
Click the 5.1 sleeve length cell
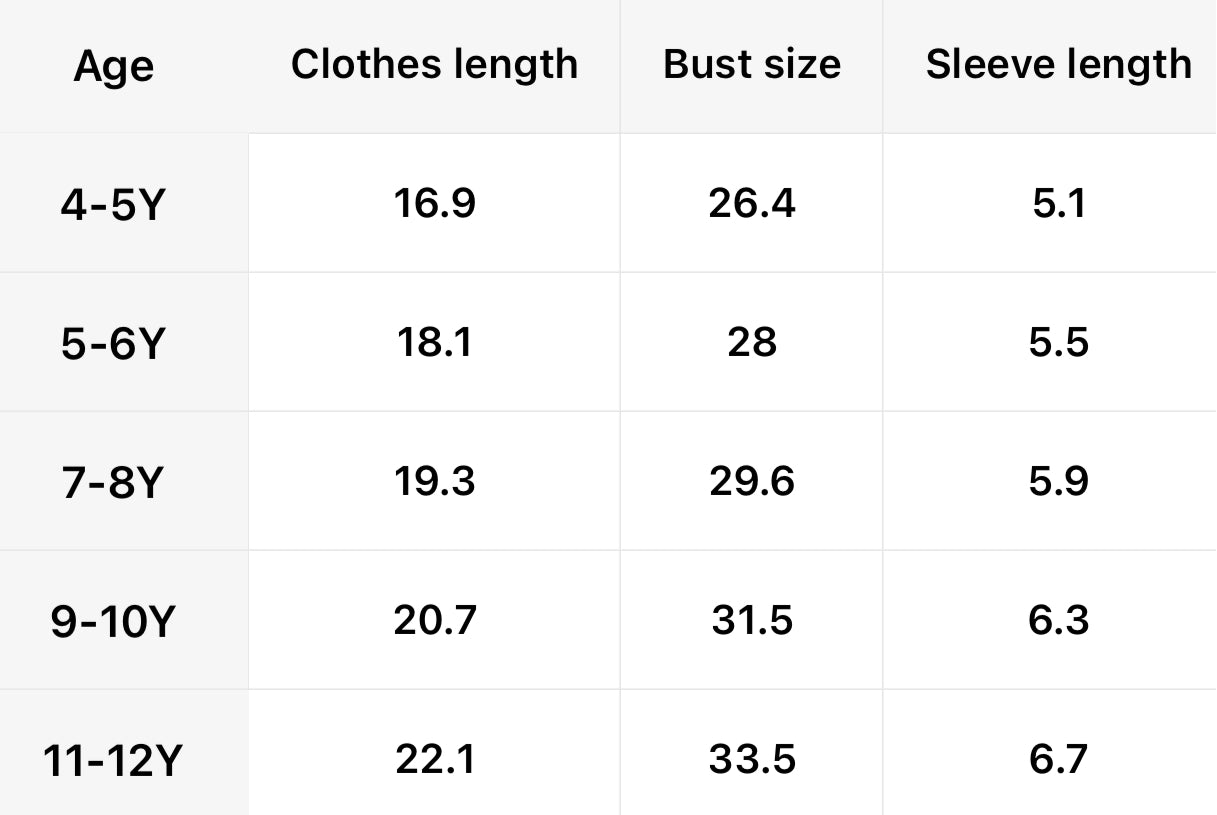click(1058, 203)
